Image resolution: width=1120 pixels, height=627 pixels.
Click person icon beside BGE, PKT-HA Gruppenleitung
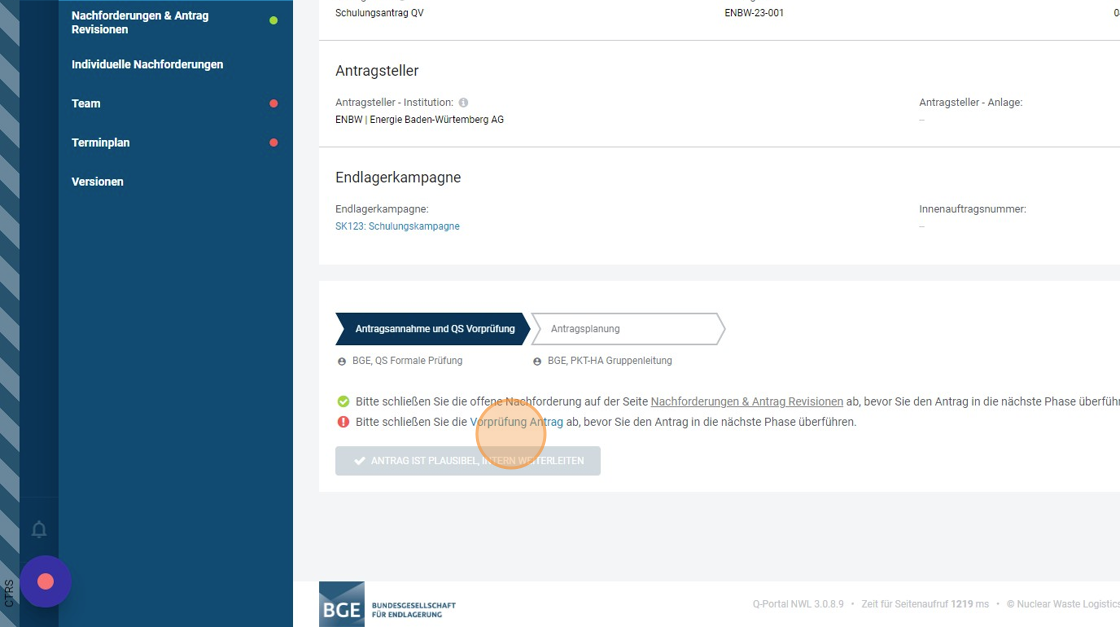click(x=537, y=361)
